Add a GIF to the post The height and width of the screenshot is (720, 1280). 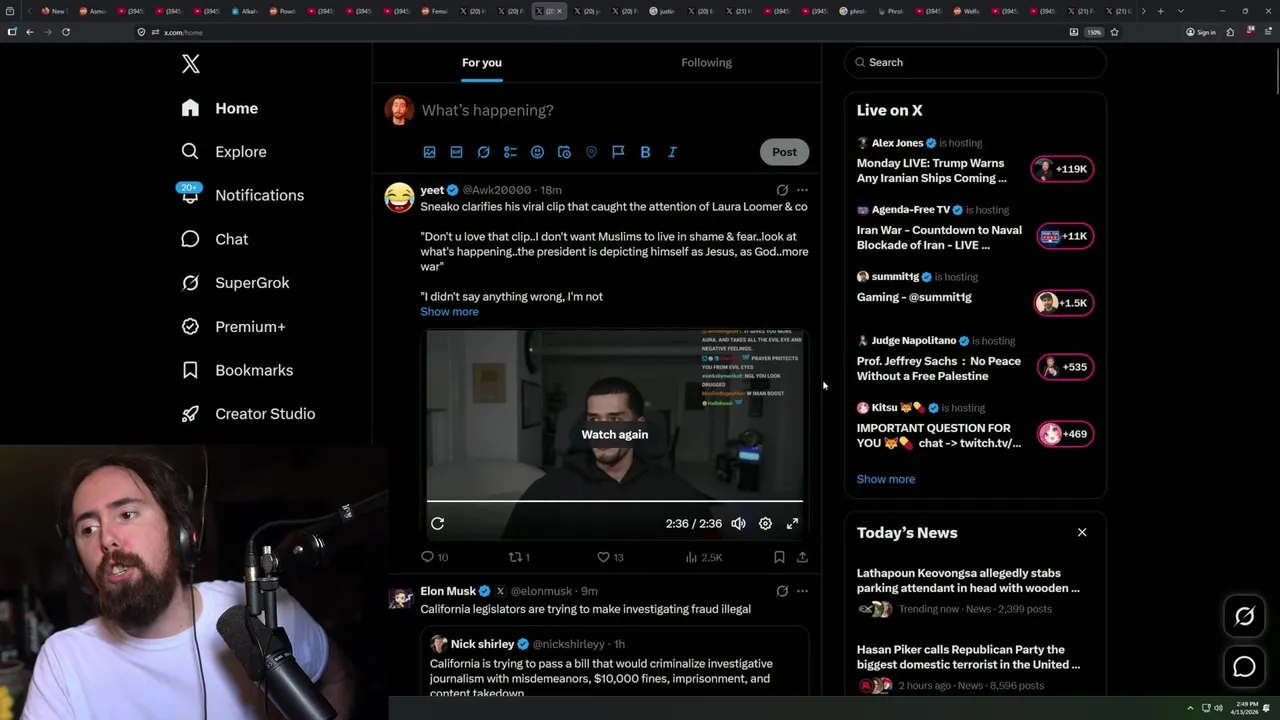point(456,152)
